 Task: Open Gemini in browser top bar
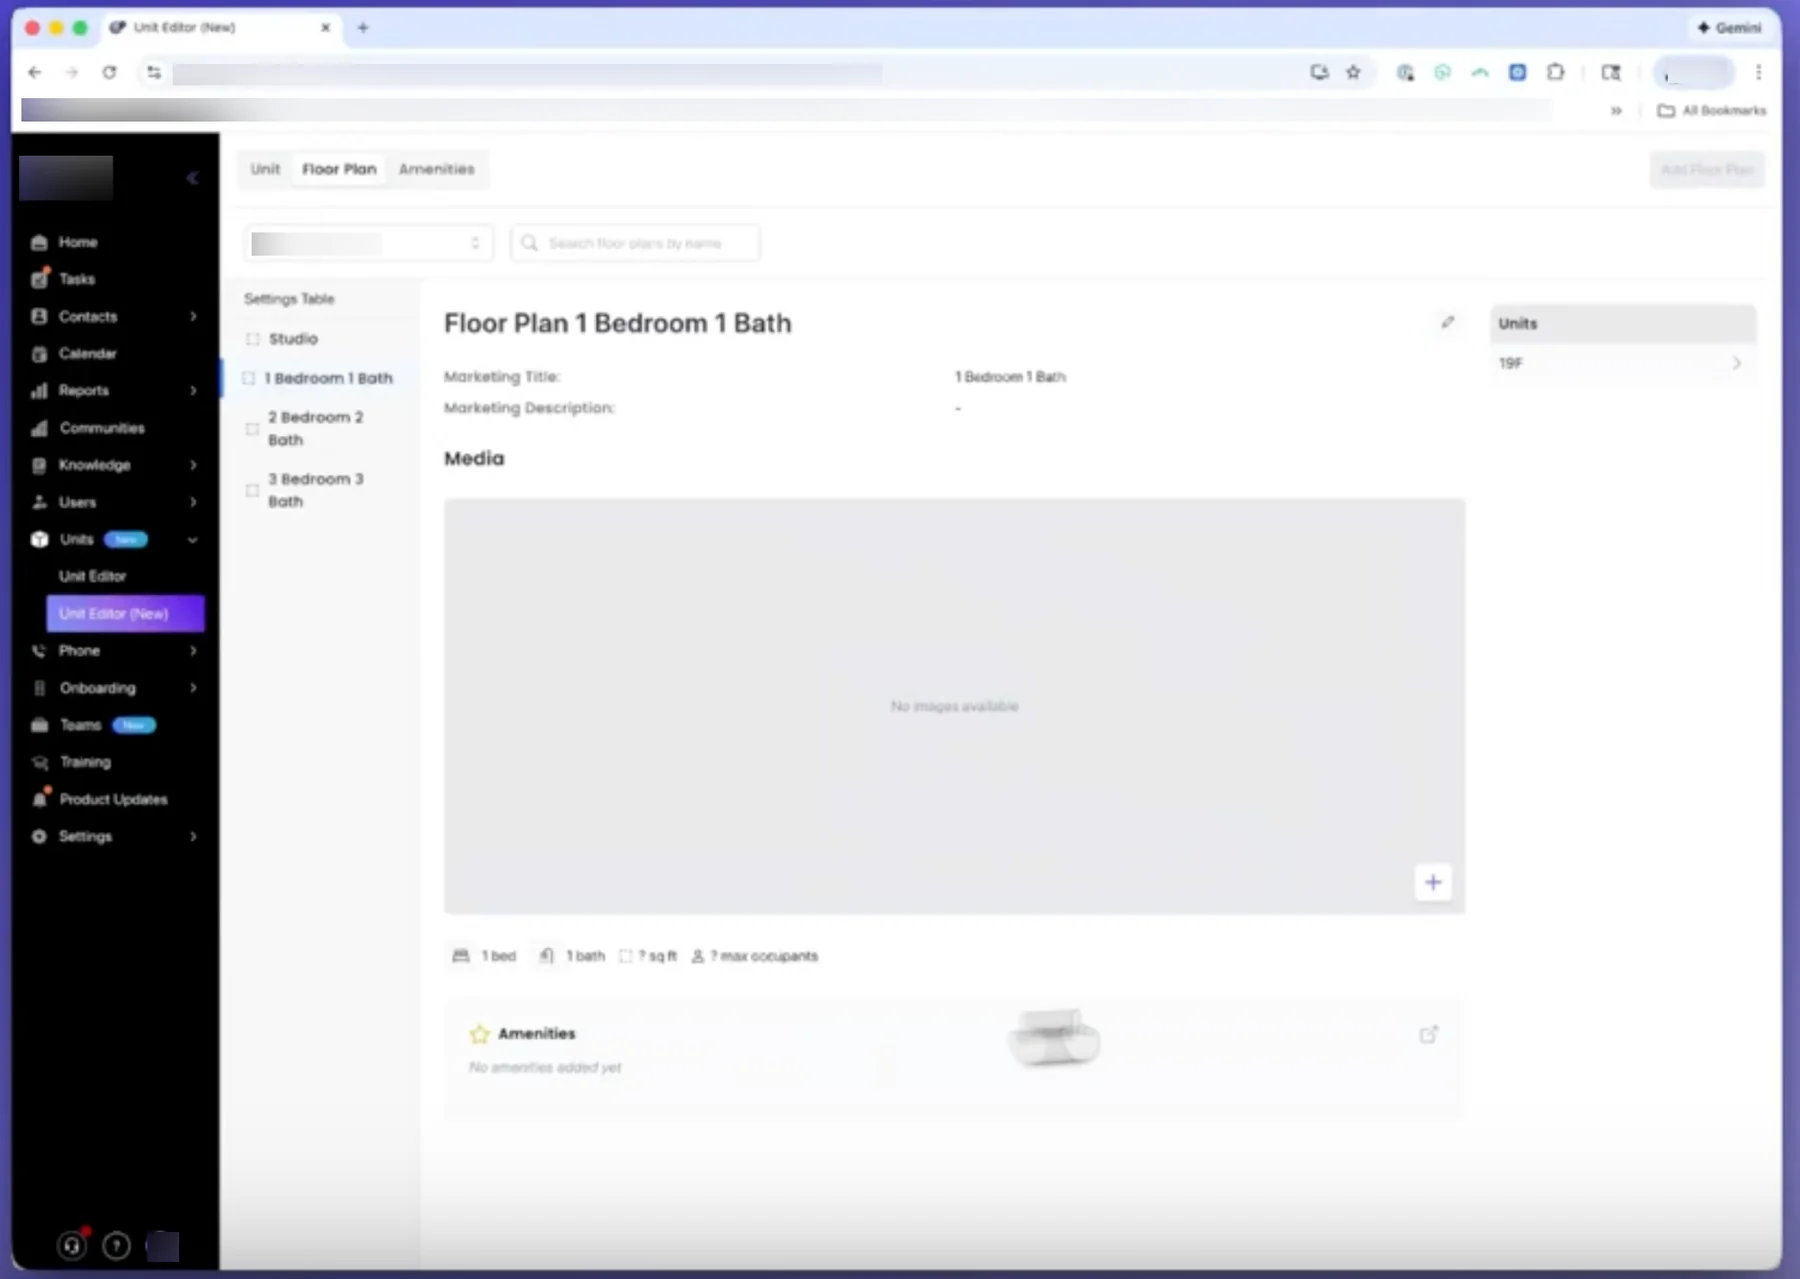click(x=1730, y=28)
